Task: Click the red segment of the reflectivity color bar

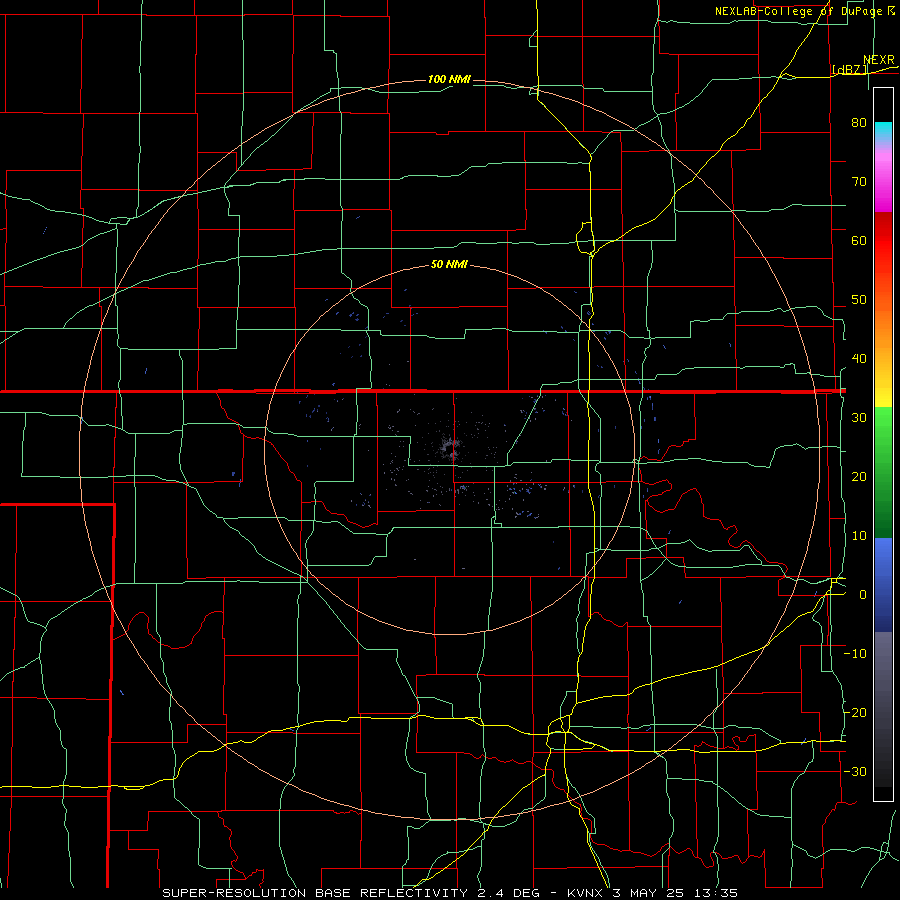Action: click(883, 241)
